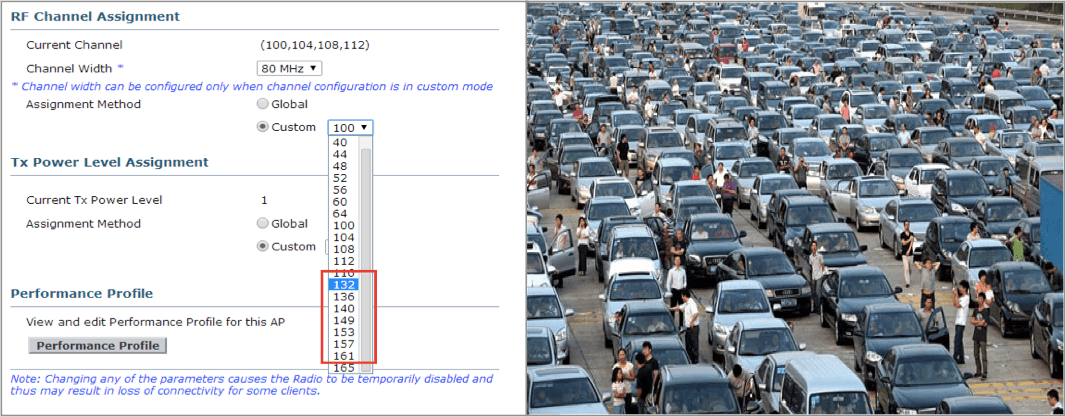Choose channel 64 in the list

(x=344, y=214)
